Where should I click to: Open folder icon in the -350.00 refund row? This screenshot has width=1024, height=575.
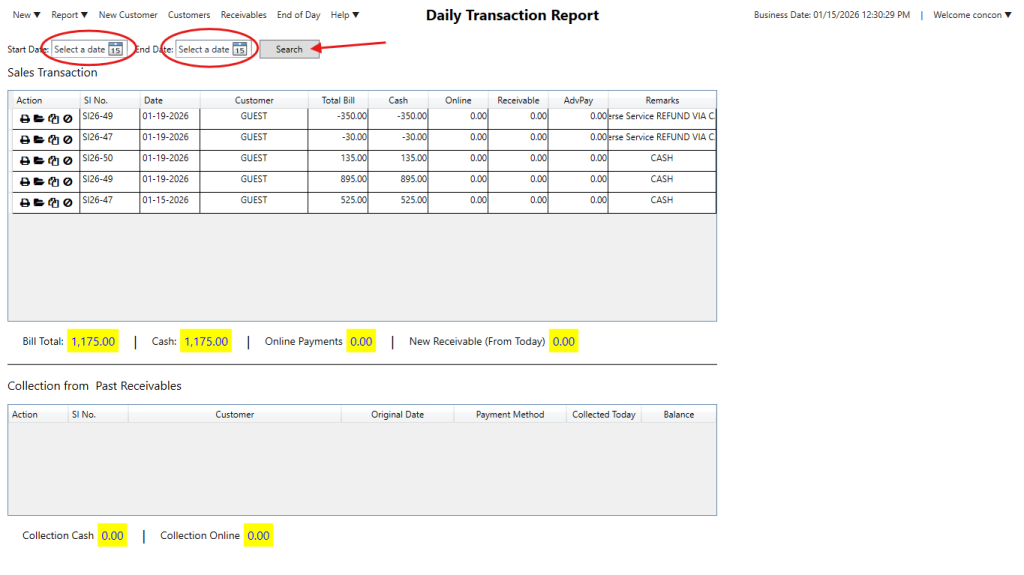(39, 118)
